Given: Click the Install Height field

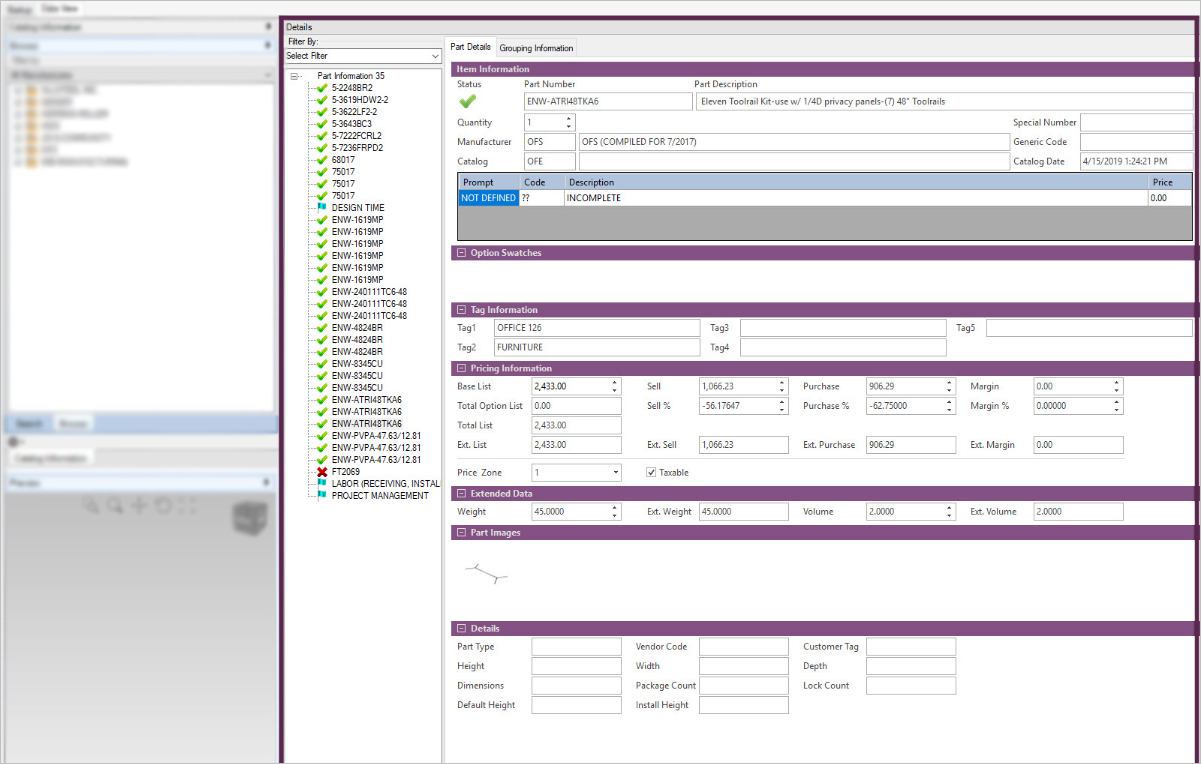Looking at the screenshot, I should tap(744, 705).
